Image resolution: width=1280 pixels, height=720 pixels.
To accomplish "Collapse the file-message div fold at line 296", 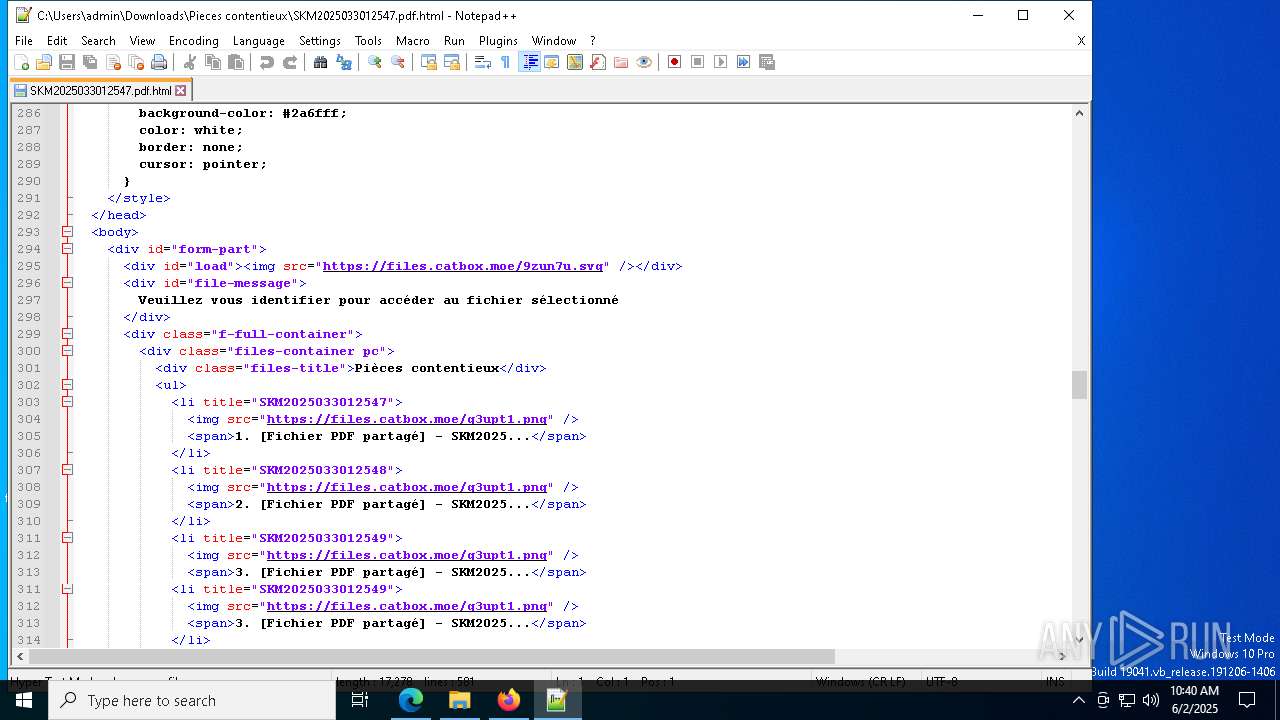I will tap(68, 283).
